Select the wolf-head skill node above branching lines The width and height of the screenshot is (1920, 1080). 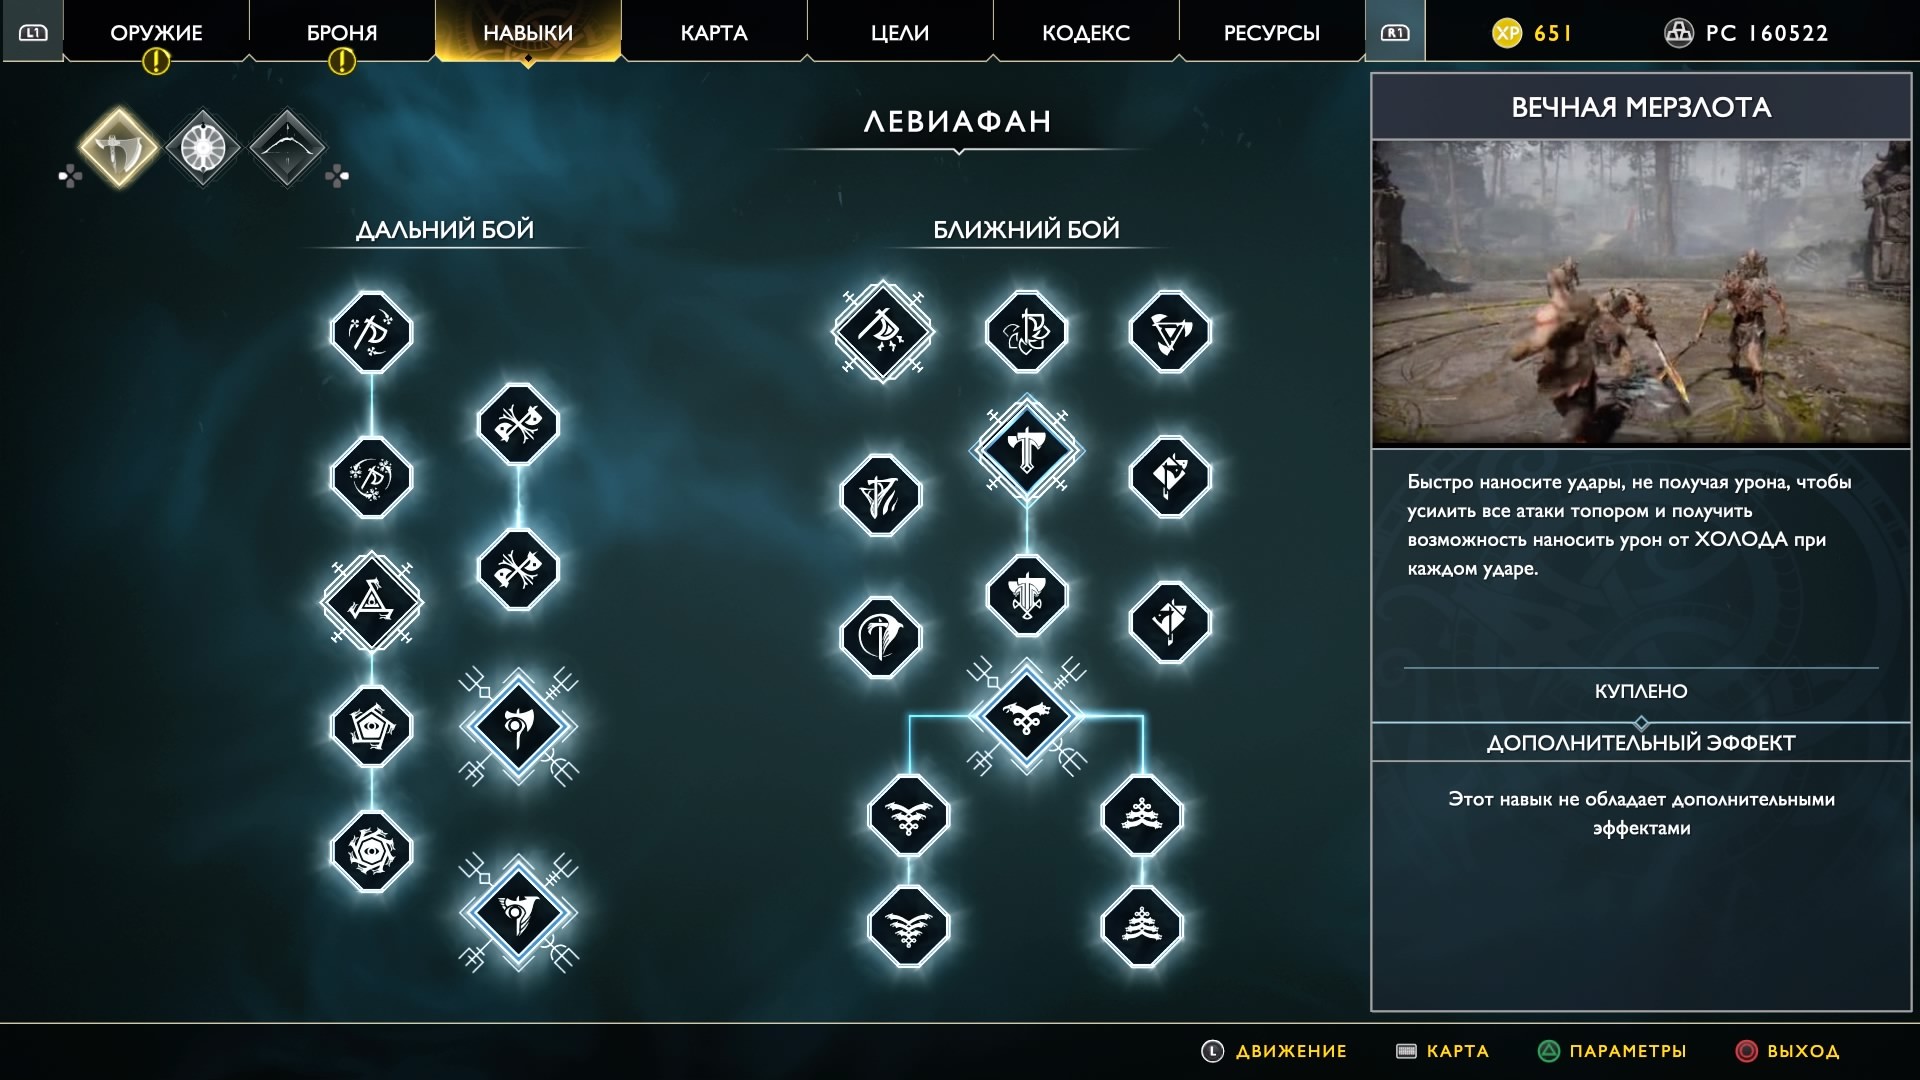(x=1027, y=716)
